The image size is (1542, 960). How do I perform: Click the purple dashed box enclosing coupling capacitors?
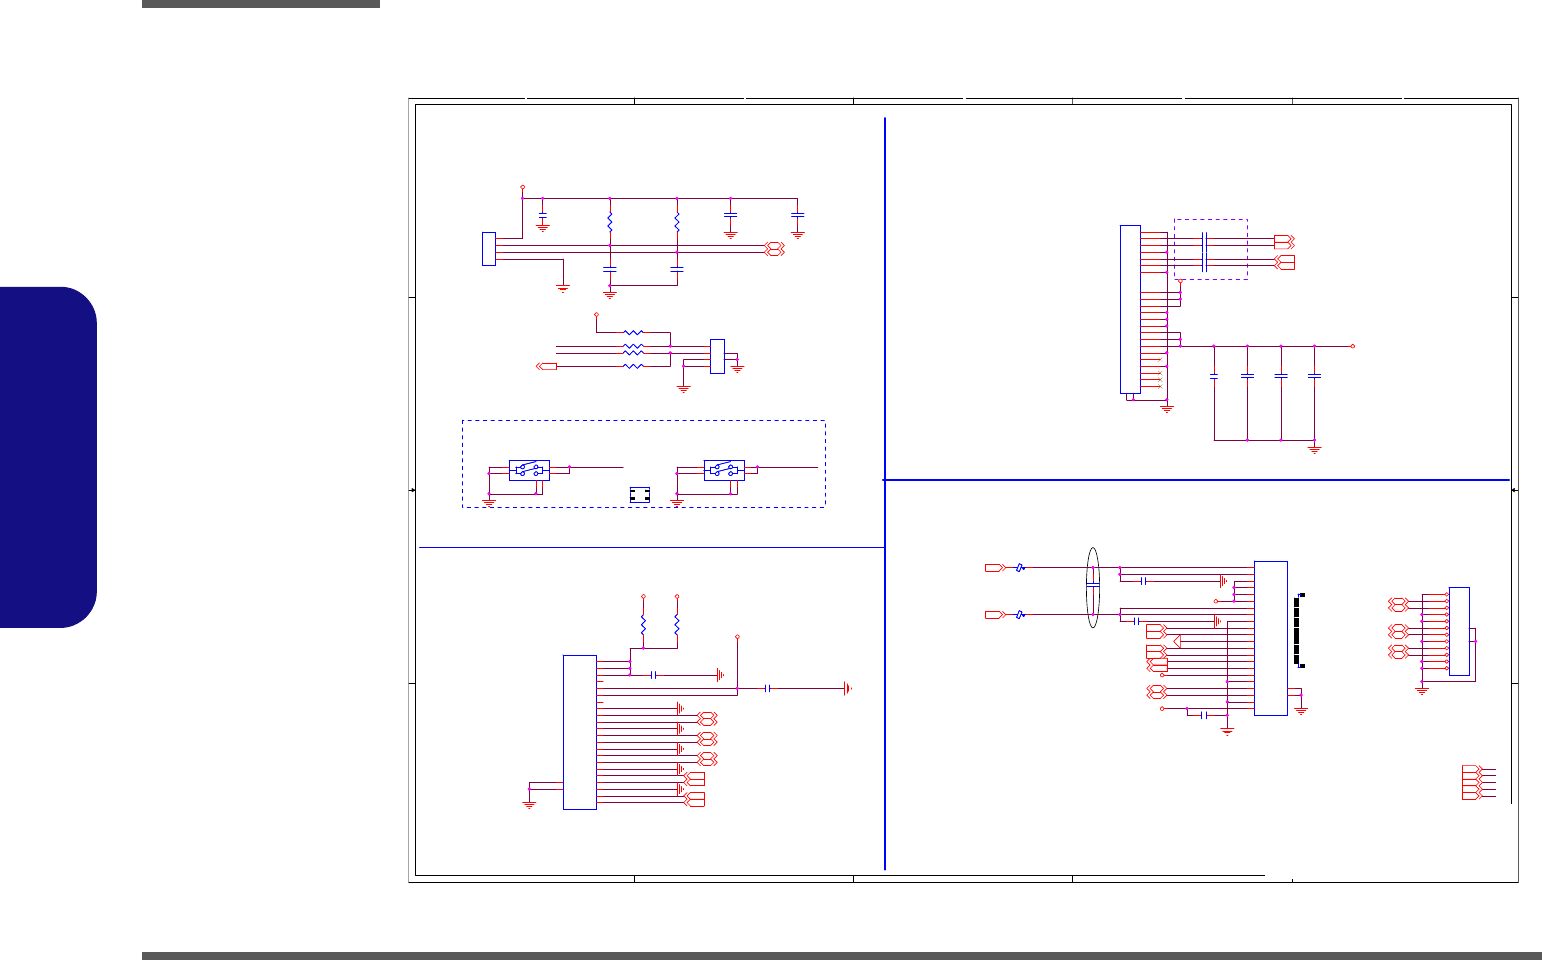(x=1210, y=249)
